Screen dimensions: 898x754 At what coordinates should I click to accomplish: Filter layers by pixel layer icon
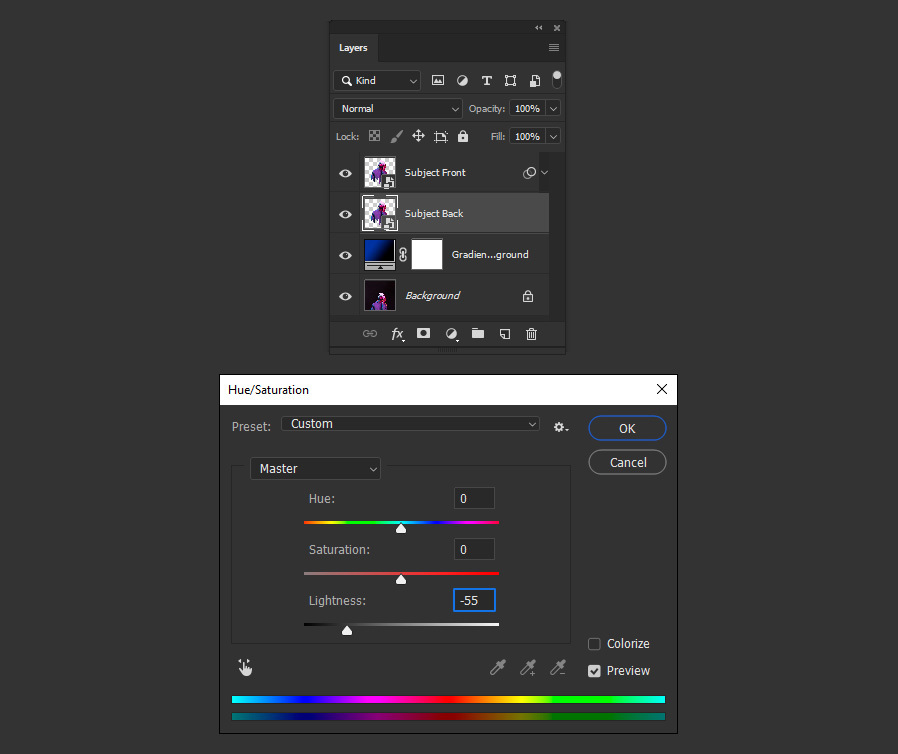438,80
